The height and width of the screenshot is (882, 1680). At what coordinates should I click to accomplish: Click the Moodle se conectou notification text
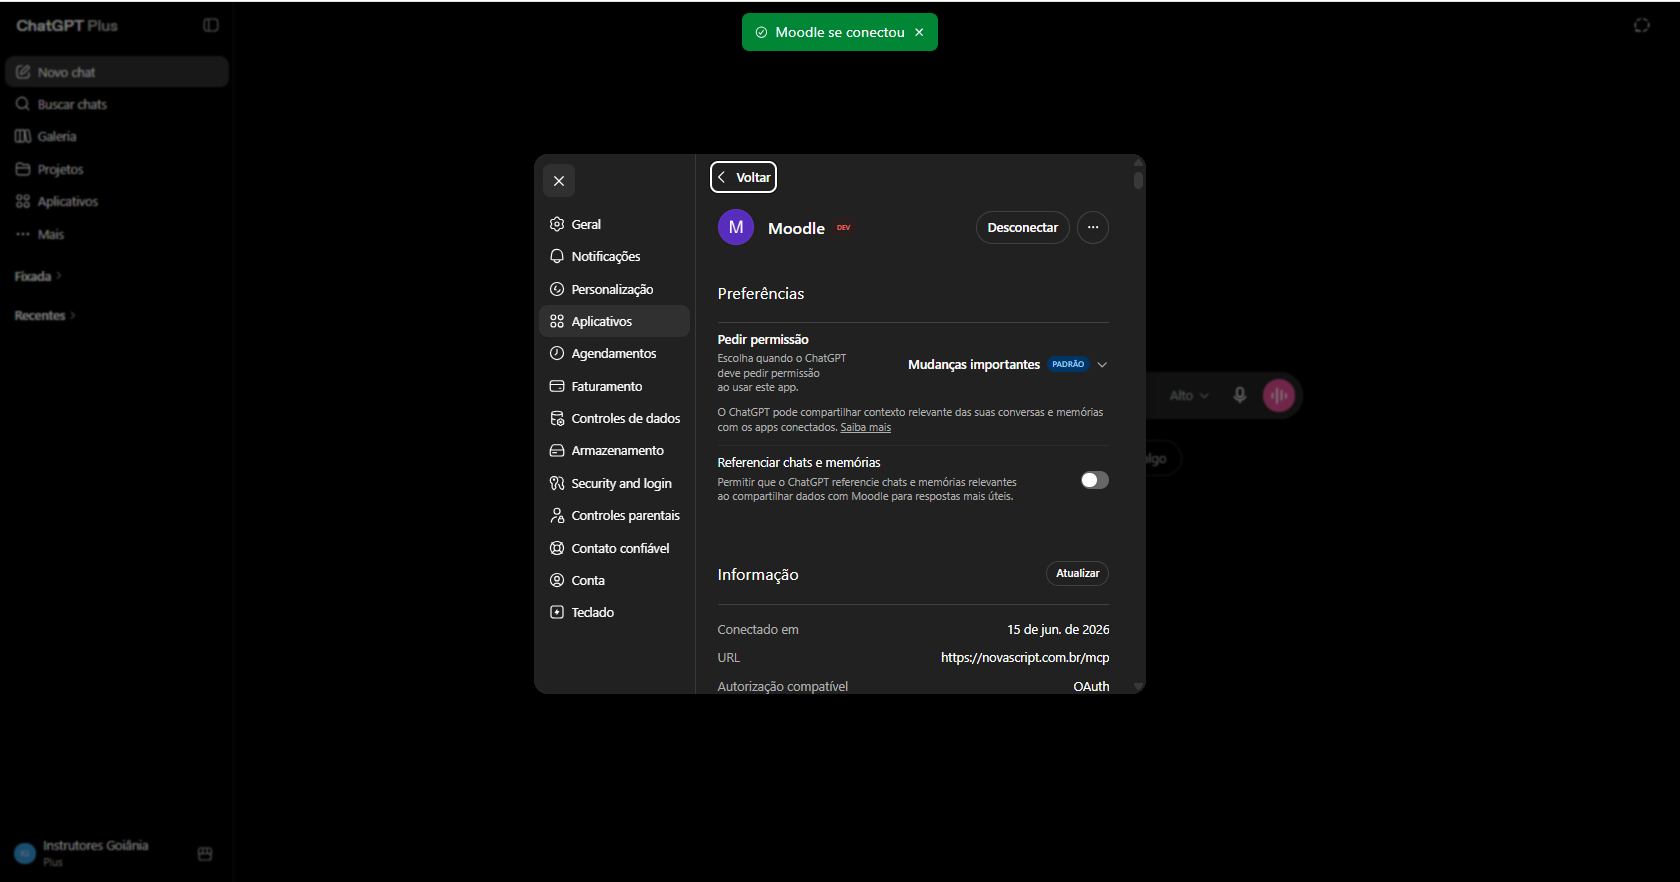point(840,32)
